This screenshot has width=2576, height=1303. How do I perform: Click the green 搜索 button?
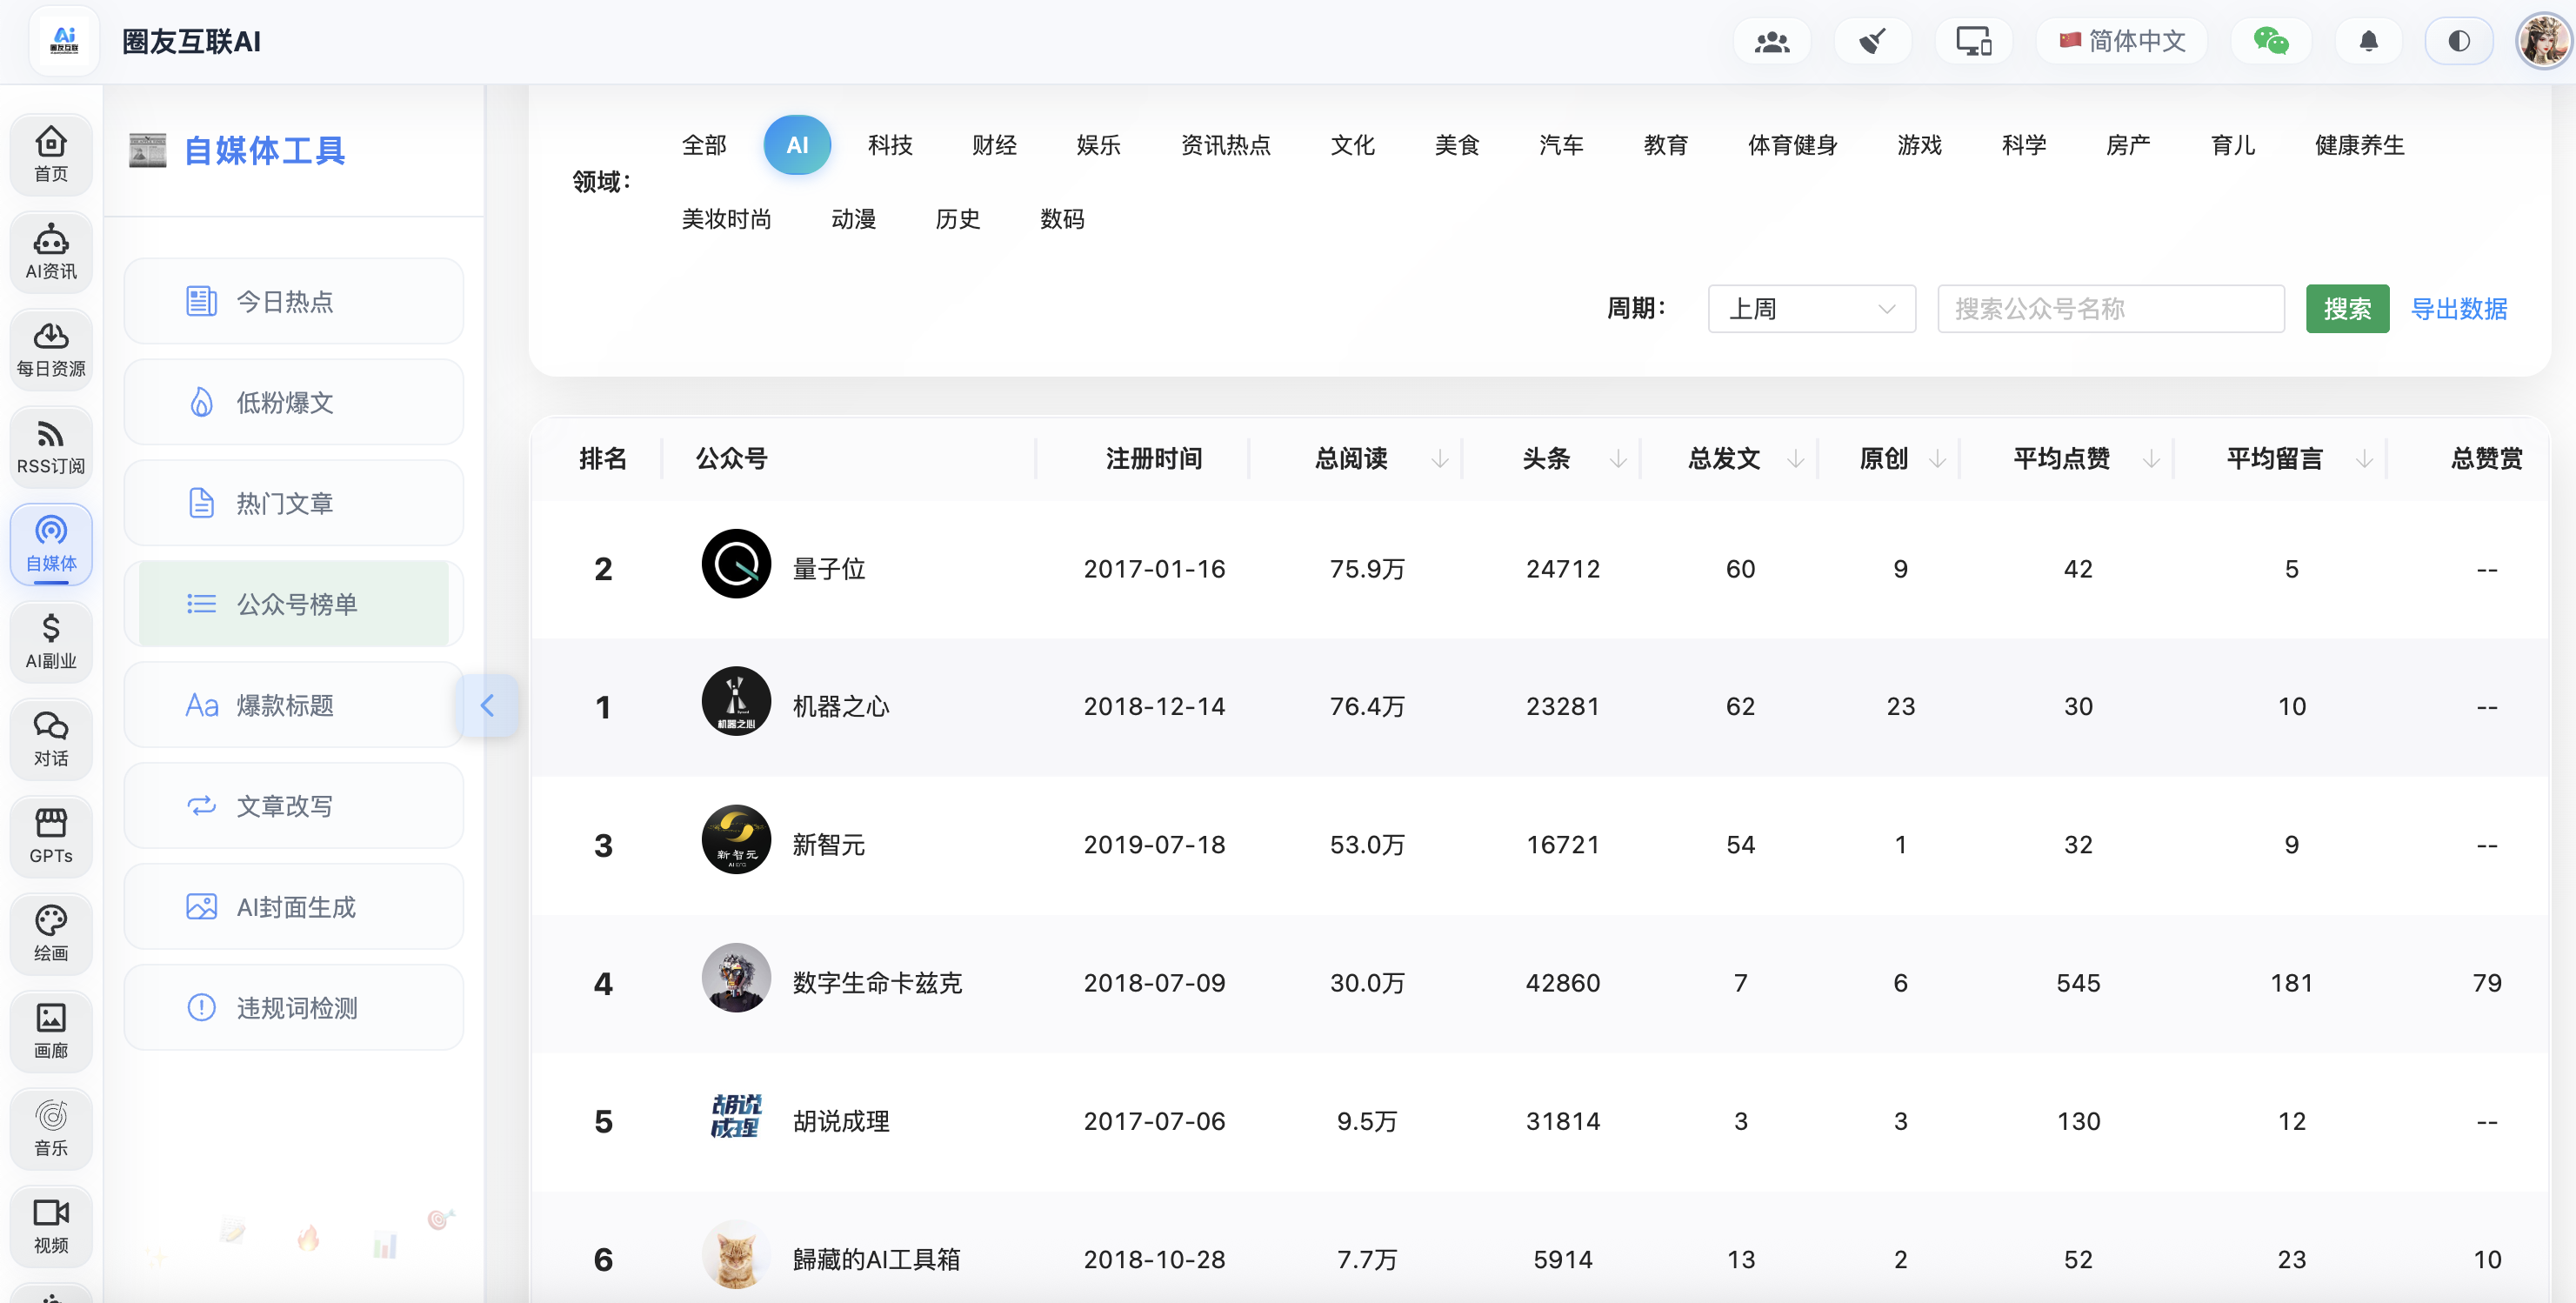pyautogui.click(x=2347, y=309)
